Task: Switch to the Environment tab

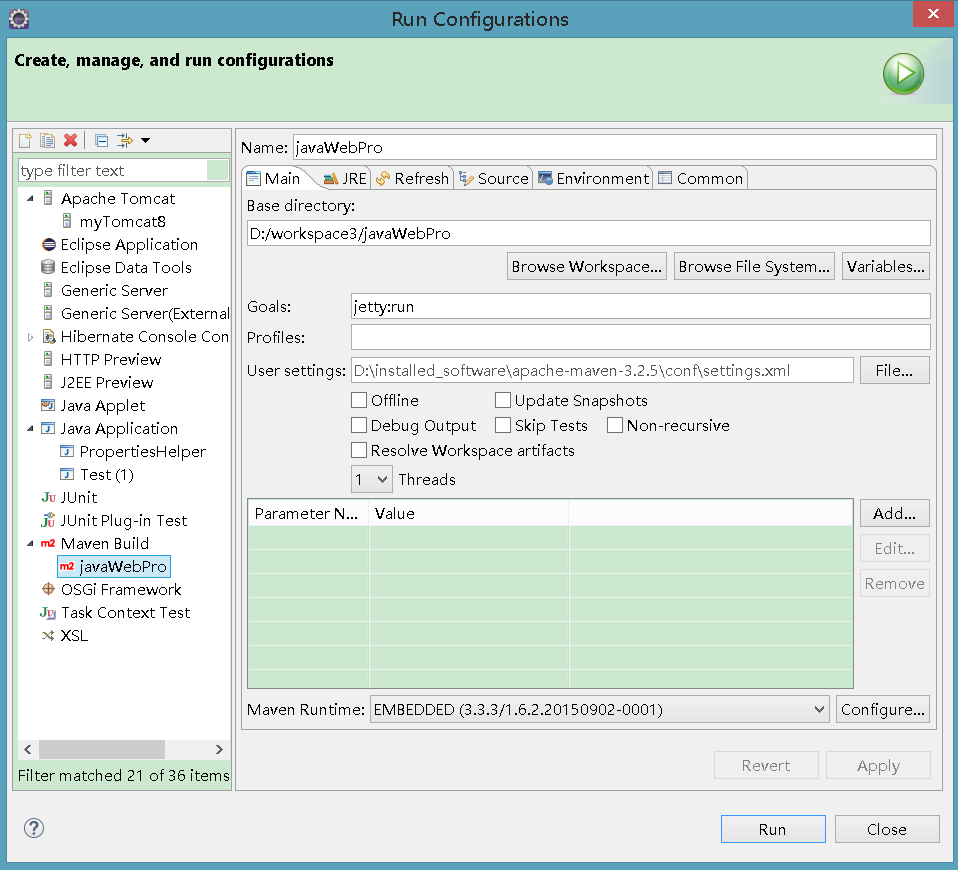Action: pyautogui.click(x=593, y=178)
